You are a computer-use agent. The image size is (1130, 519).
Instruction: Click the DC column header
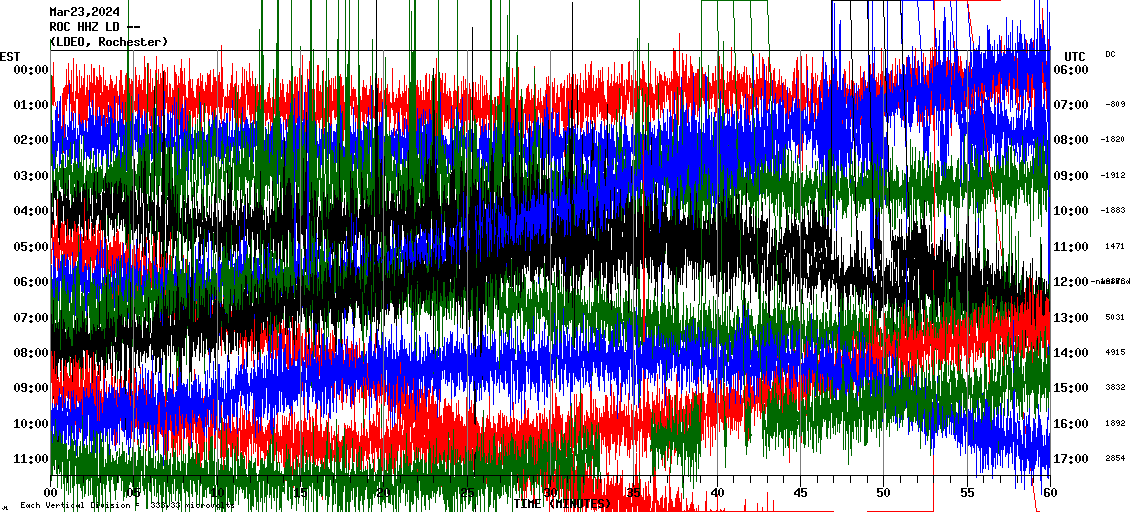tap(1110, 54)
